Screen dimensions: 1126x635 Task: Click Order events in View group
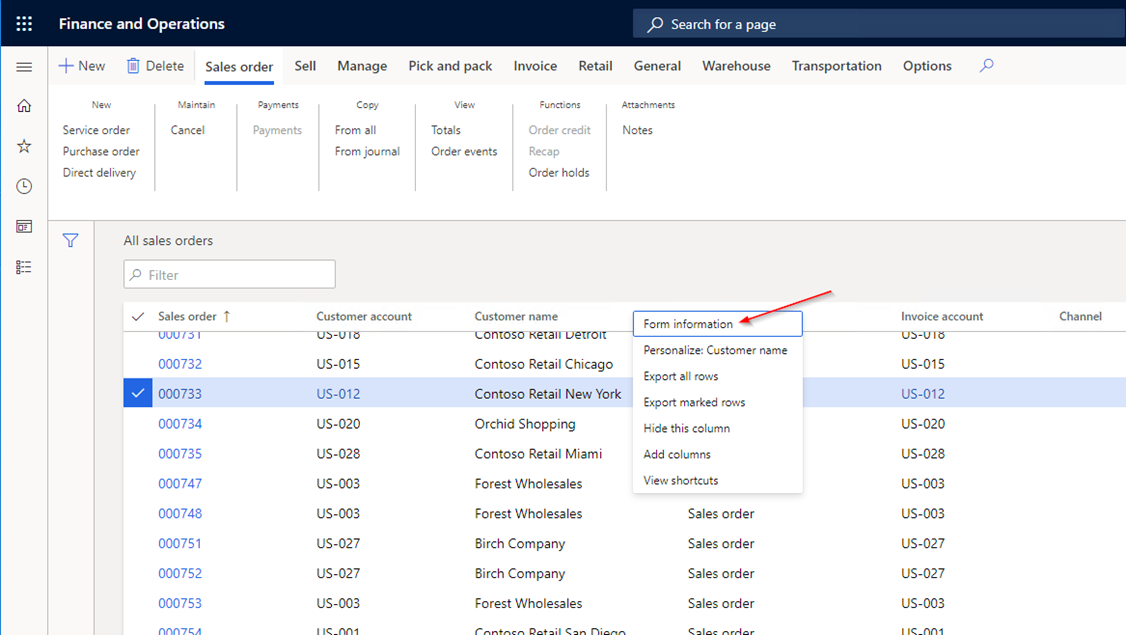pyautogui.click(x=464, y=152)
